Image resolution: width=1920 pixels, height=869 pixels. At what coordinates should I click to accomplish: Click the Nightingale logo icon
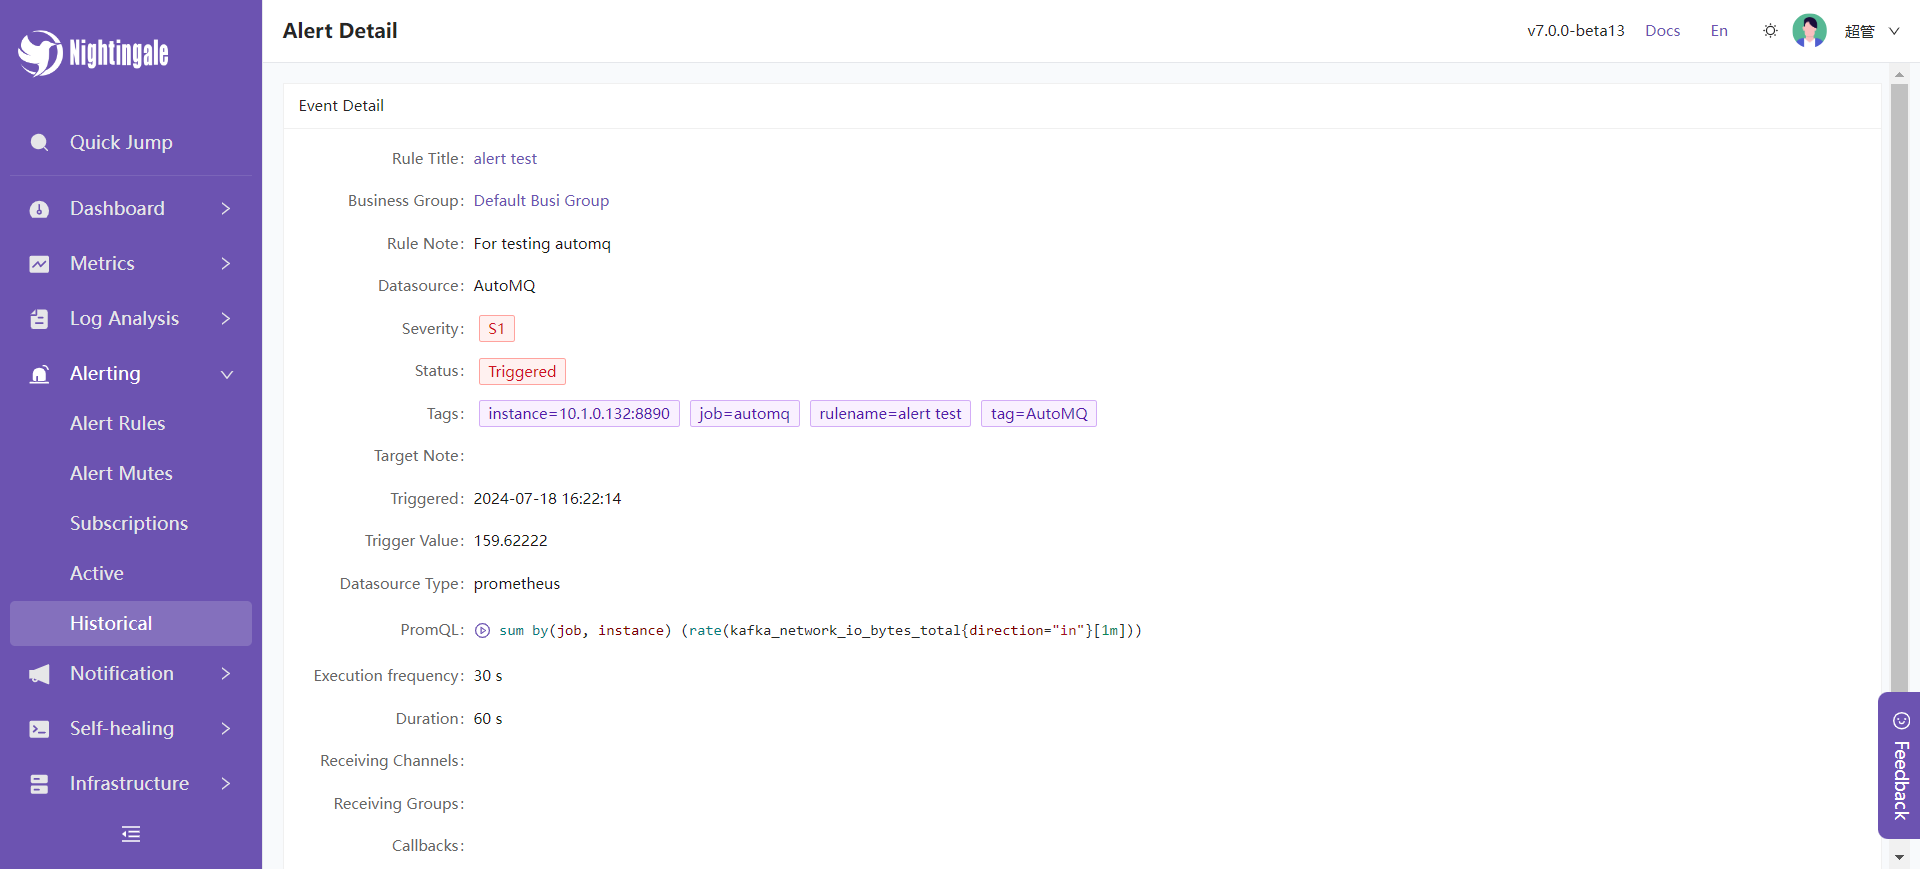41,52
